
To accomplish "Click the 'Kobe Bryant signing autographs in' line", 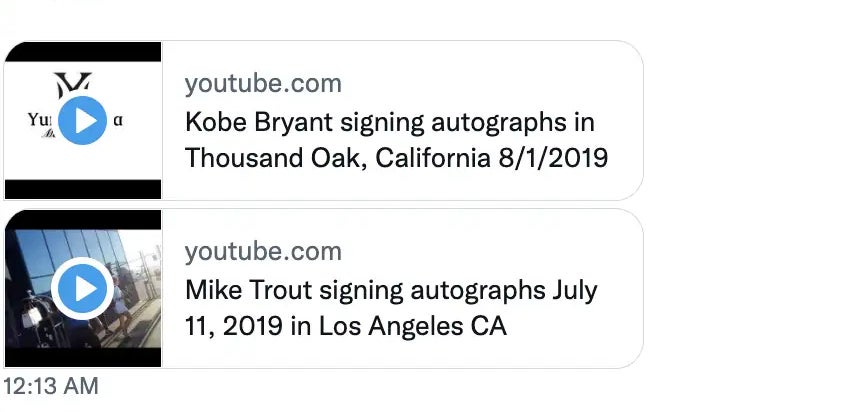I will point(389,123).
